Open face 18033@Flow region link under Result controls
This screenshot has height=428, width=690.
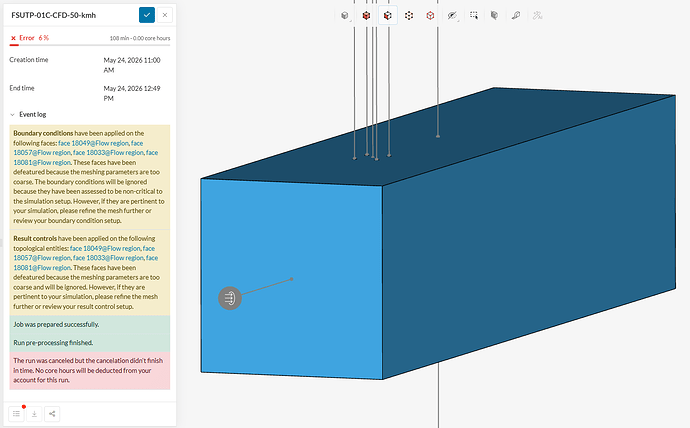point(108,258)
